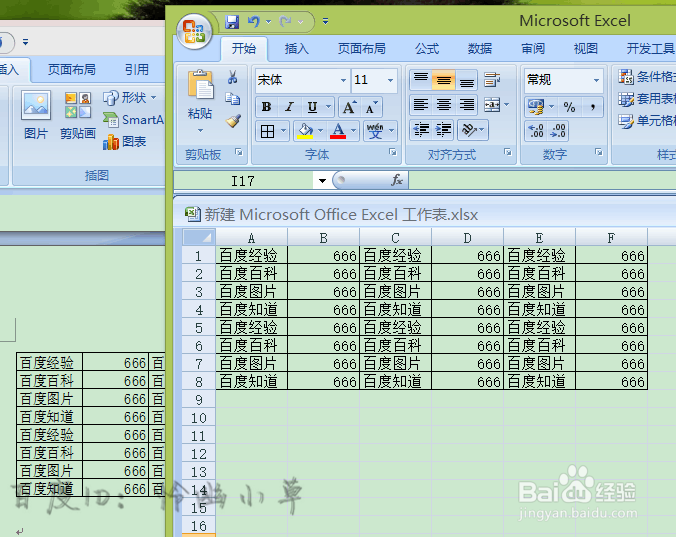Click the 粘贴 paste button

pyautogui.click(x=200, y=94)
